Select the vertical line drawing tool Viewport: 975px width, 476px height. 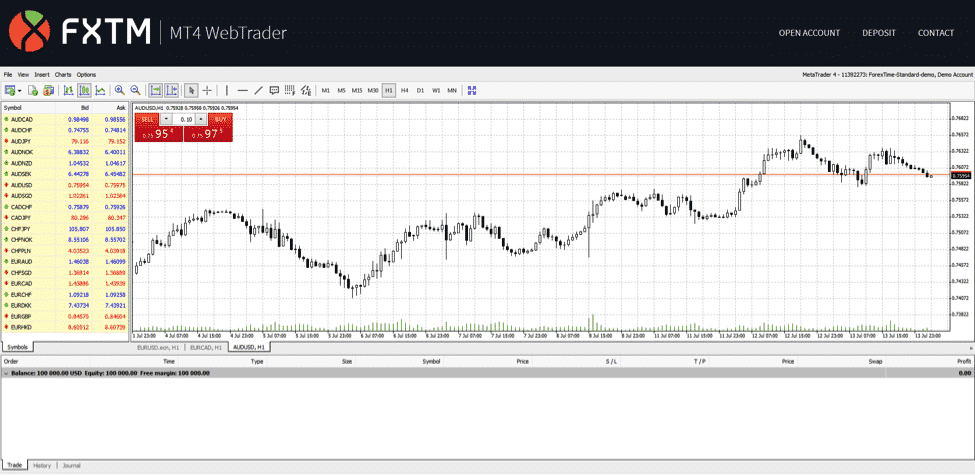(227, 90)
